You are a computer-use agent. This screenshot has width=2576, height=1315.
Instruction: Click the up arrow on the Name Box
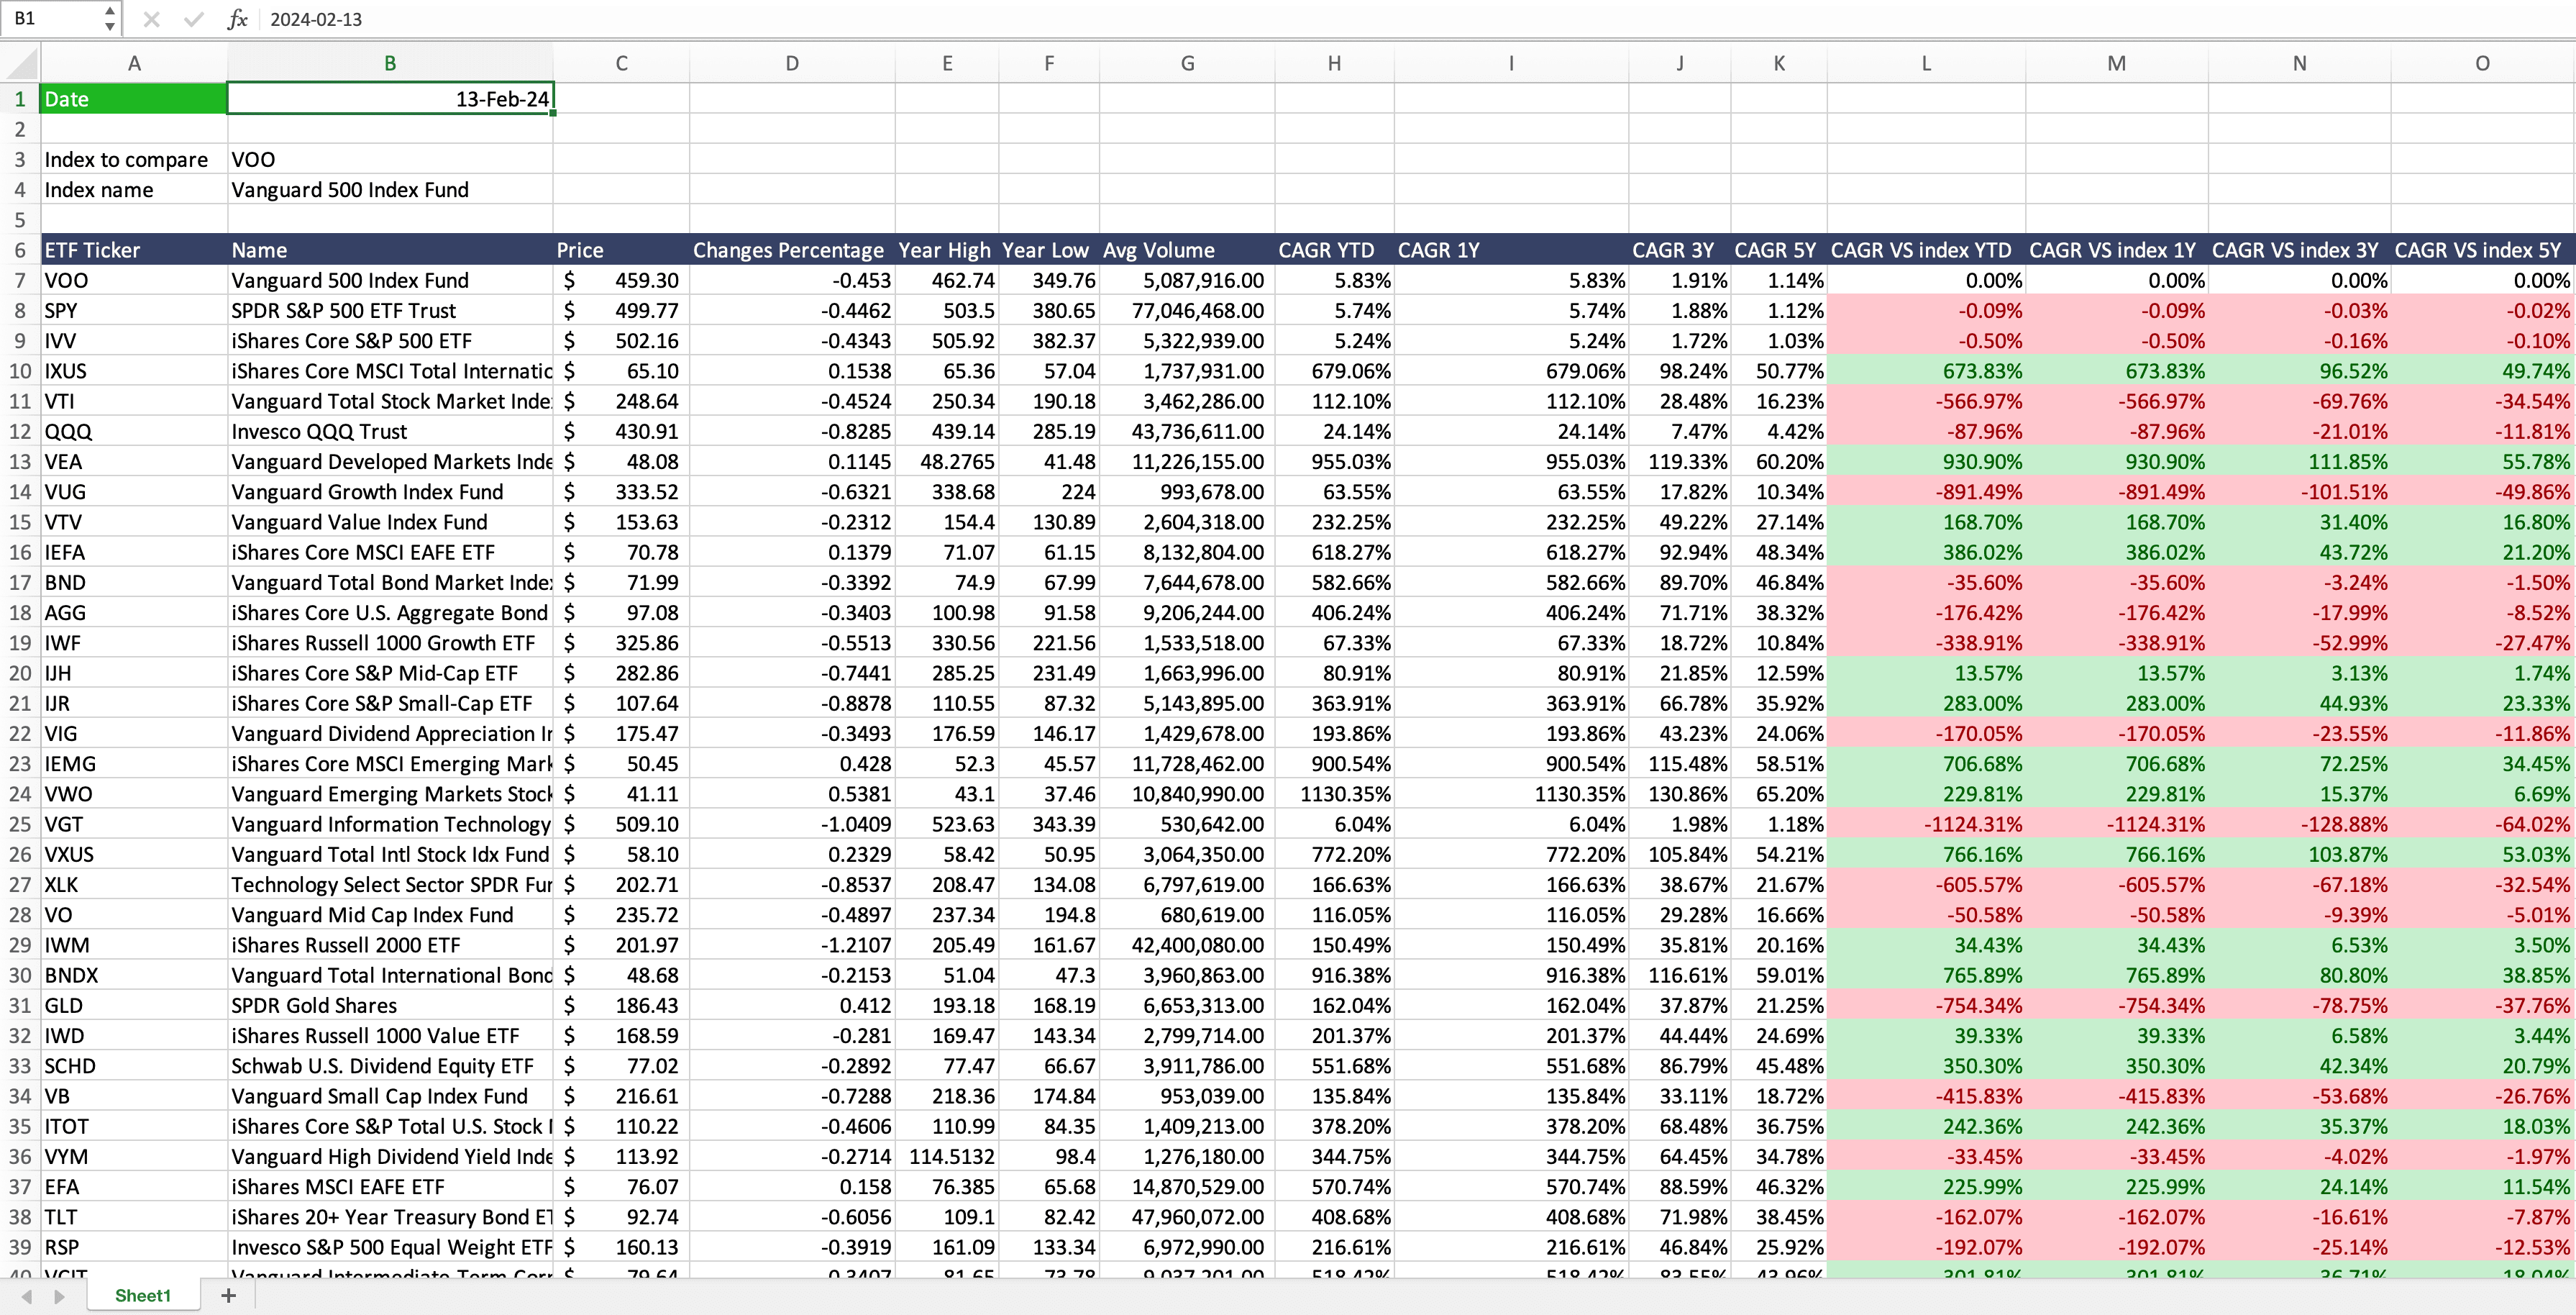click(110, 11)
